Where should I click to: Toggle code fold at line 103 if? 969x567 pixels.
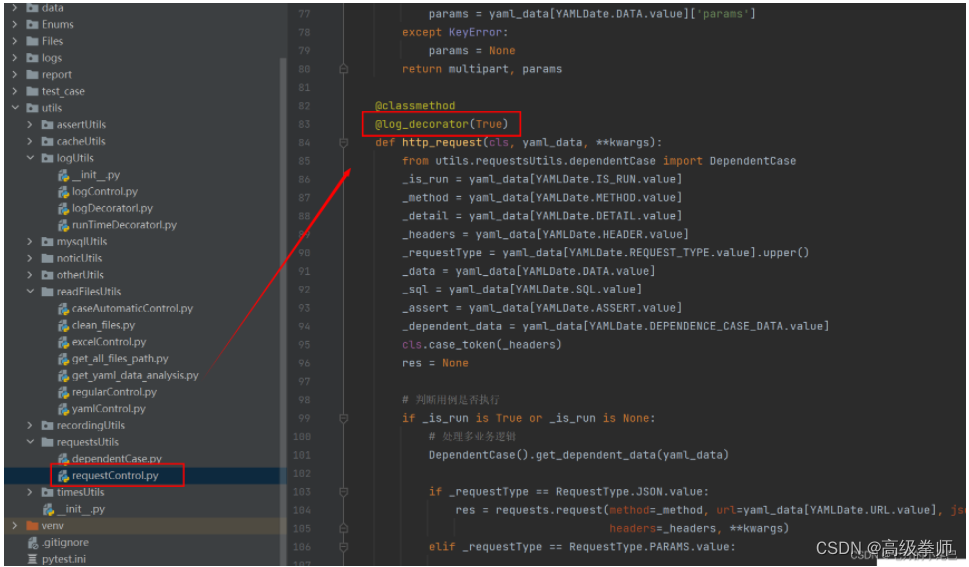pyautogui.click(x=344, y=492)
